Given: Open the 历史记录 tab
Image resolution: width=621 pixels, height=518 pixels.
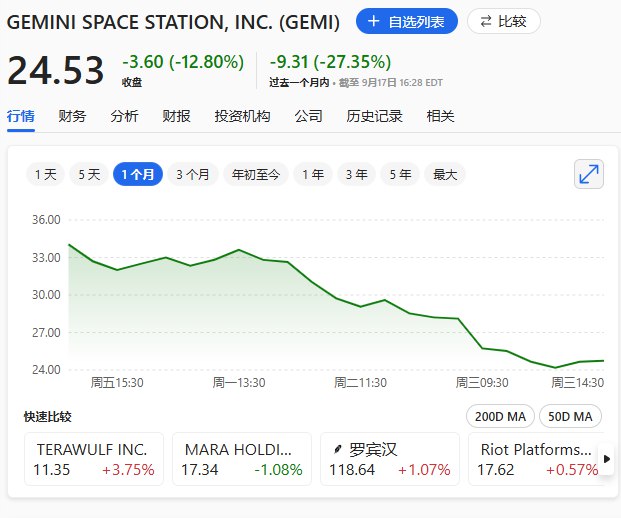Looking at the screenshot, I should pyautogui.click(x=374, y=116).
